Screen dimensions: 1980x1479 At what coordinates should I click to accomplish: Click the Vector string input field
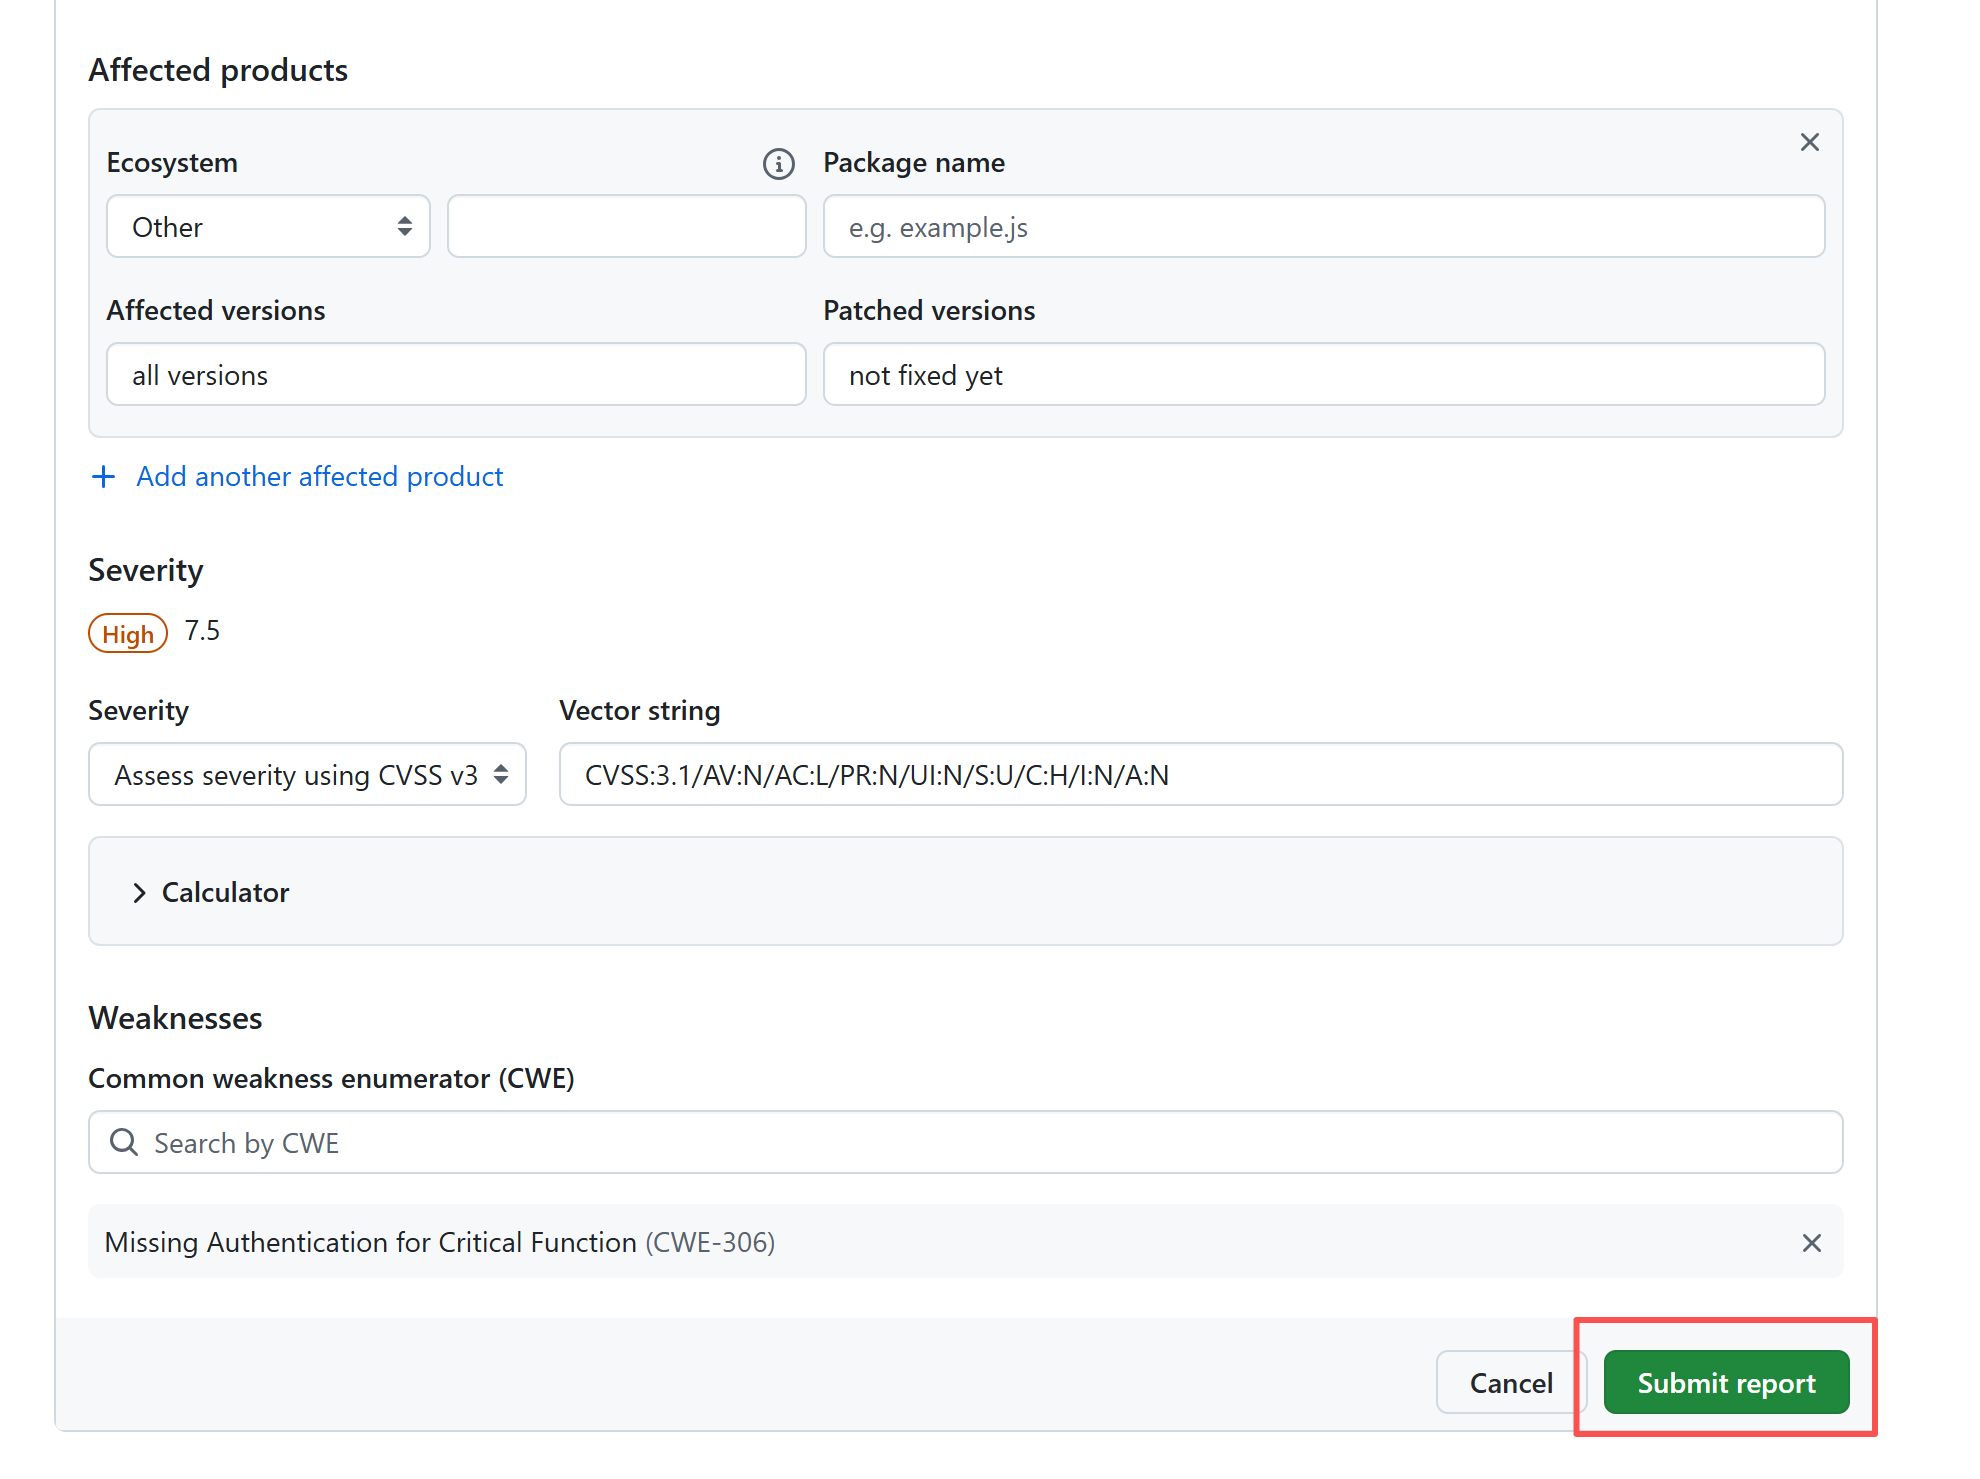click(1200, 775)
